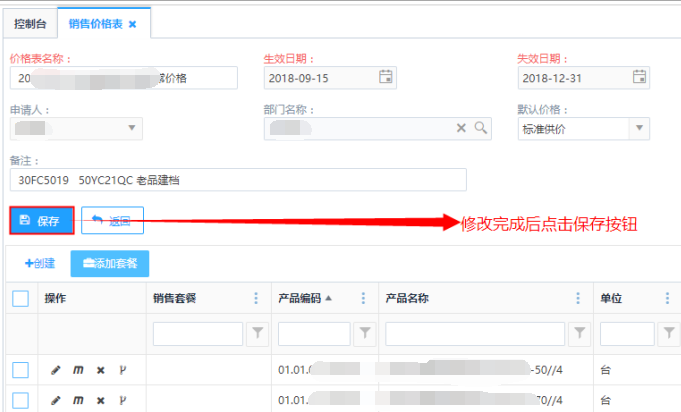681x412 pixels.
Task: Open the 失效日期 calendar picker
Action: [x=639, y=77]
